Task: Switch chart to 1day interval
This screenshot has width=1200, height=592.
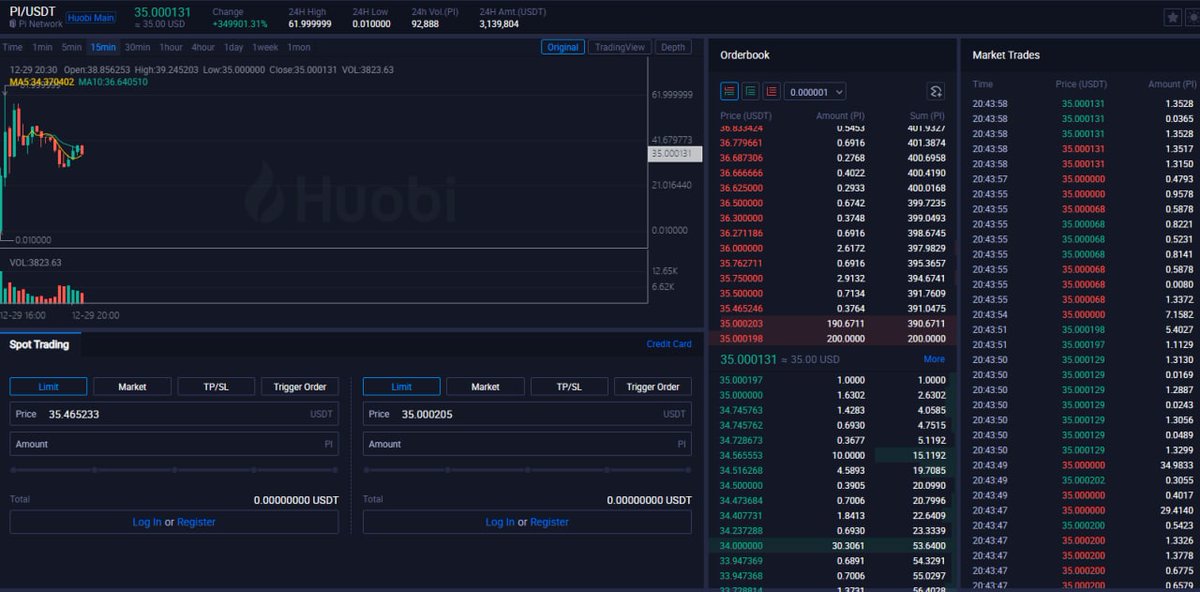Action: [x=233, y=47]
